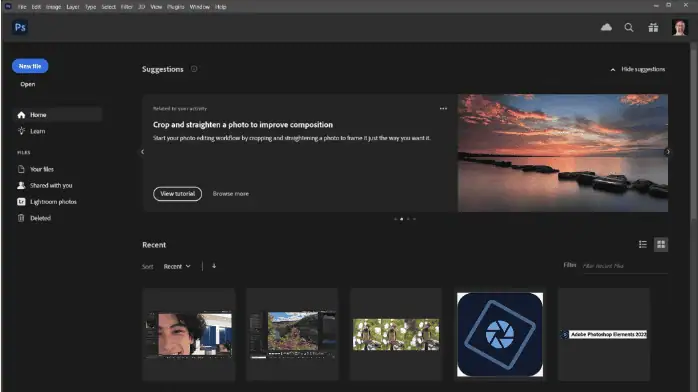Open the Filter menu
698x392 pixels.
[126, 7]
